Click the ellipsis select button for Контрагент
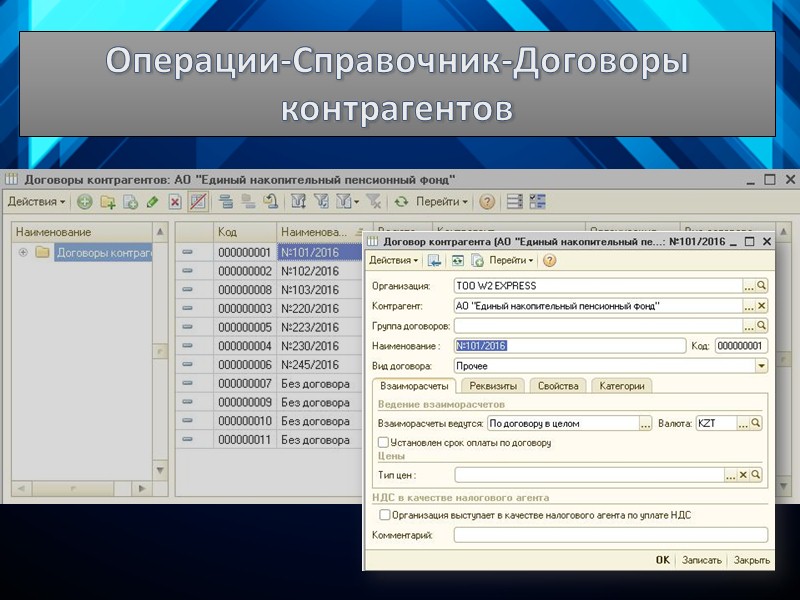The image size is (800, 600). click(749, 306)
